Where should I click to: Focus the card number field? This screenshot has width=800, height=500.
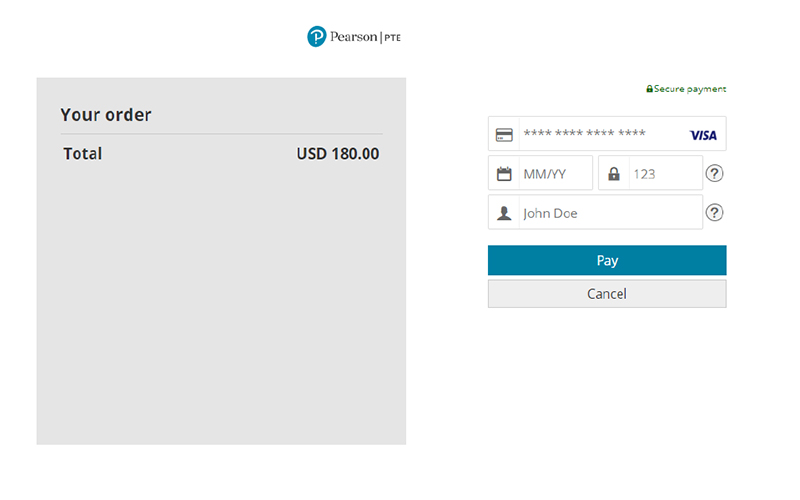pos(607,134)
